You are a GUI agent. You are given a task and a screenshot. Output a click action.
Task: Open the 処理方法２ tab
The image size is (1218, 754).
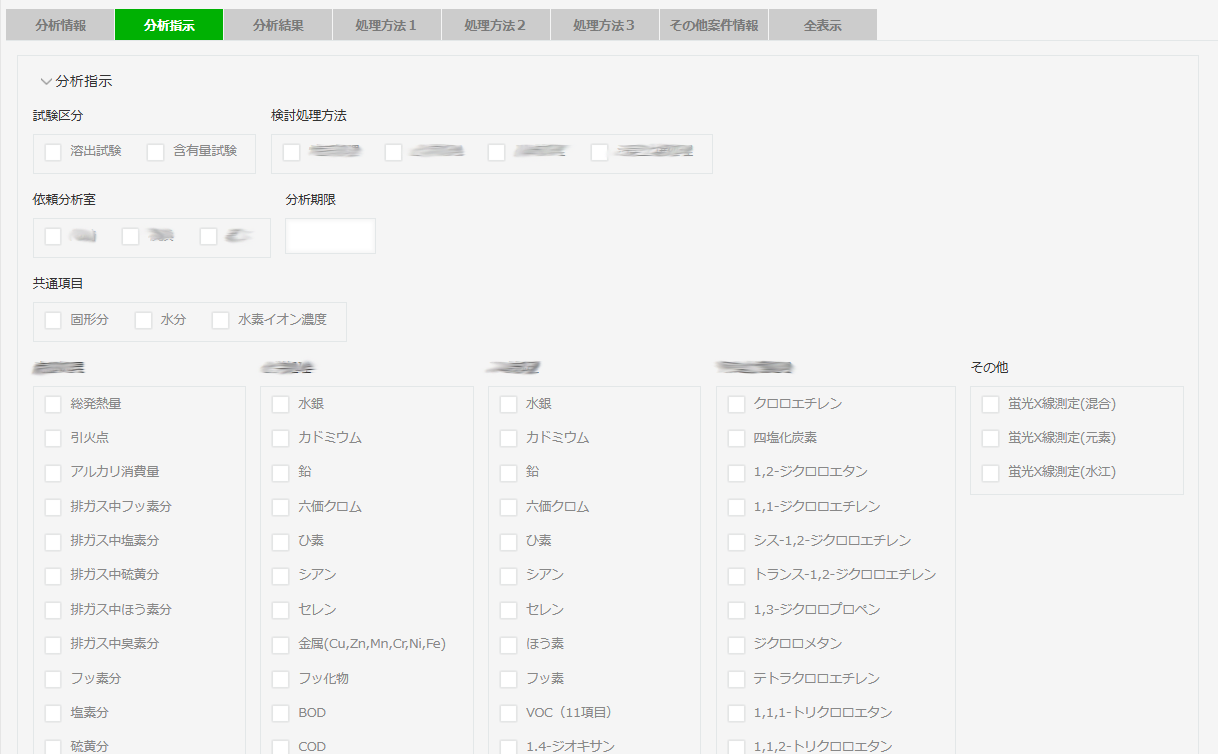tap(496, 25)
